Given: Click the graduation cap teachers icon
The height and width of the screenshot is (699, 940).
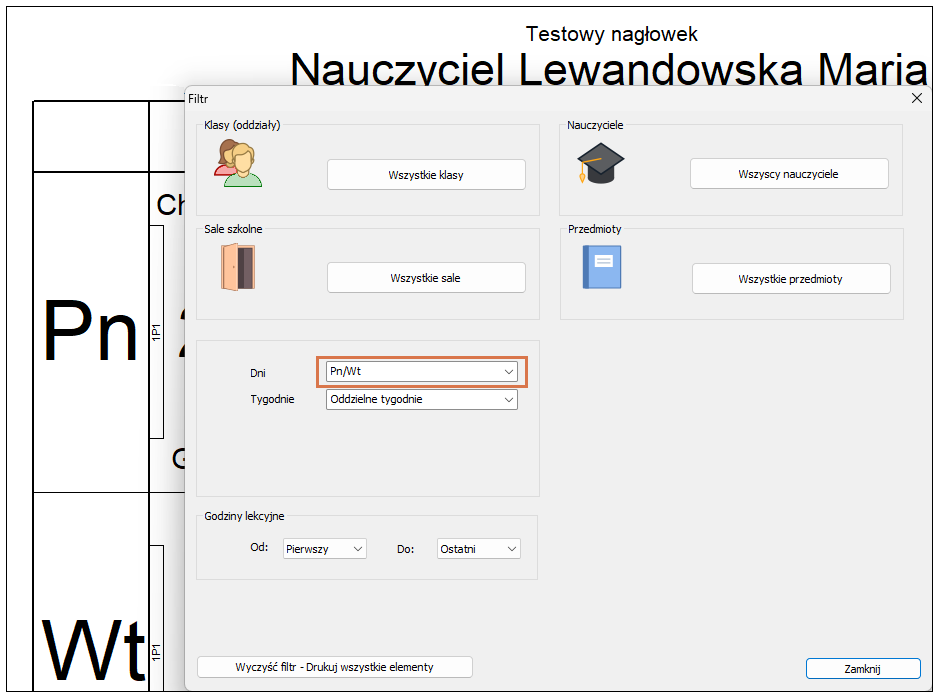Looking at the screenshot, I should tap(600, 163).
